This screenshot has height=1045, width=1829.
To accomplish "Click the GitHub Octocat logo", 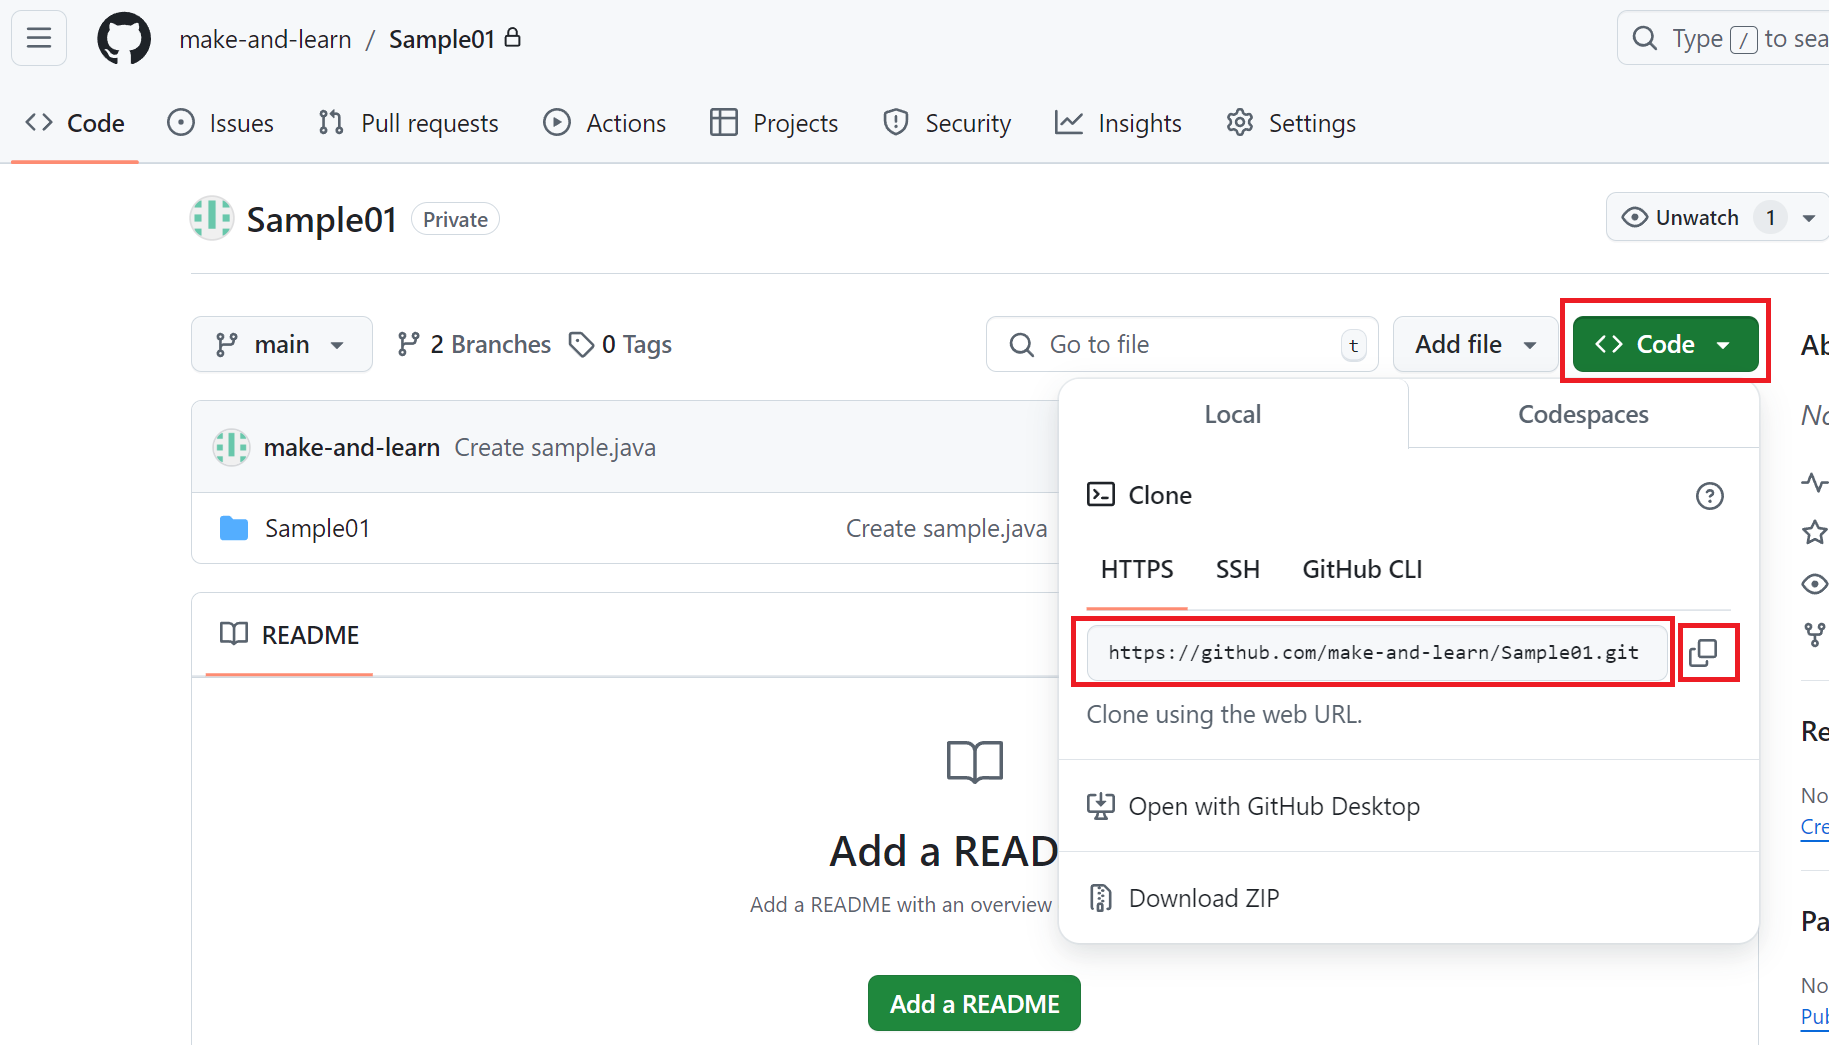I will tap(124, 39).
